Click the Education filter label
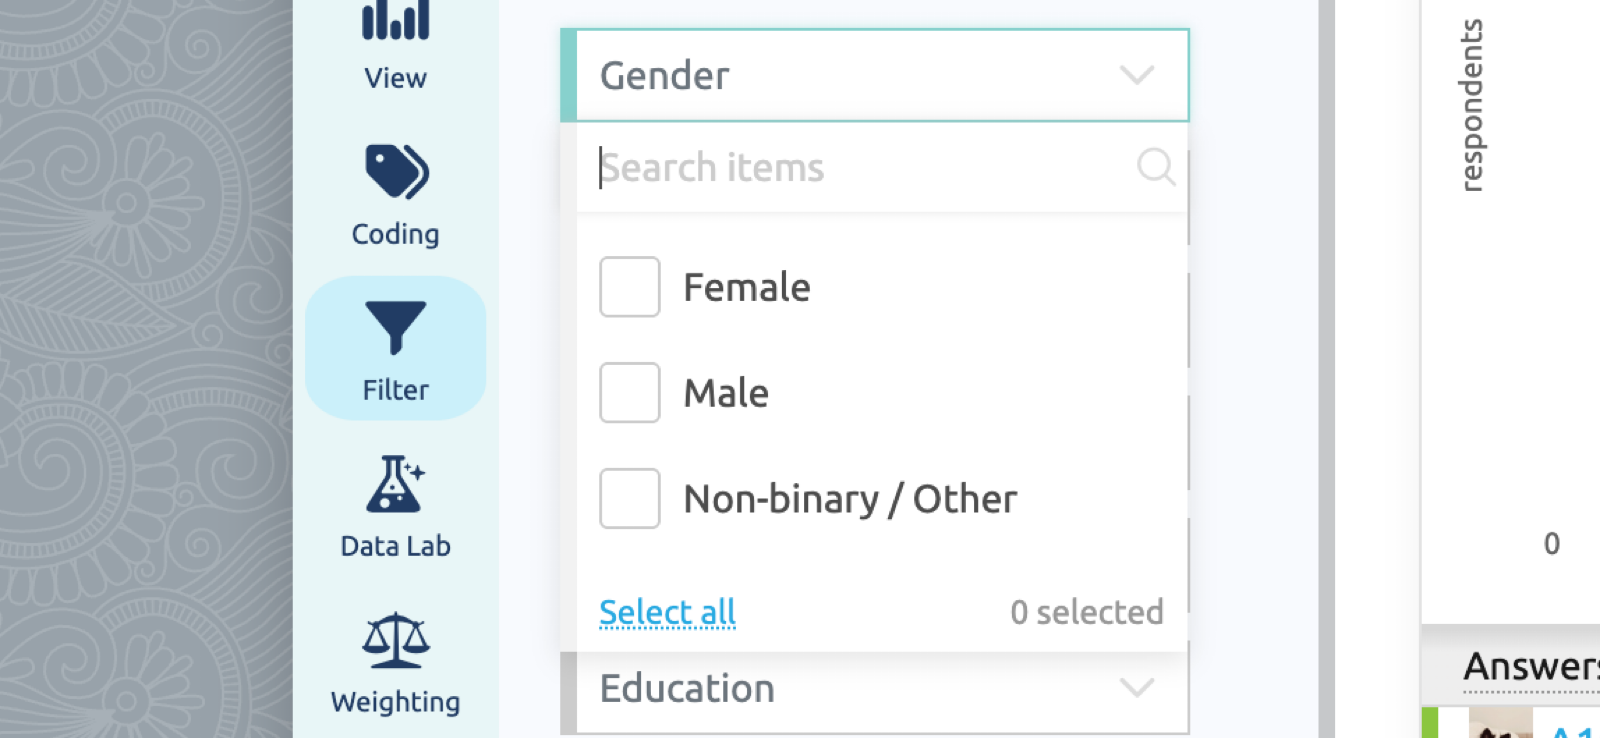The image size is (1600, 738). pyautogui.click(x=687, y=689)
